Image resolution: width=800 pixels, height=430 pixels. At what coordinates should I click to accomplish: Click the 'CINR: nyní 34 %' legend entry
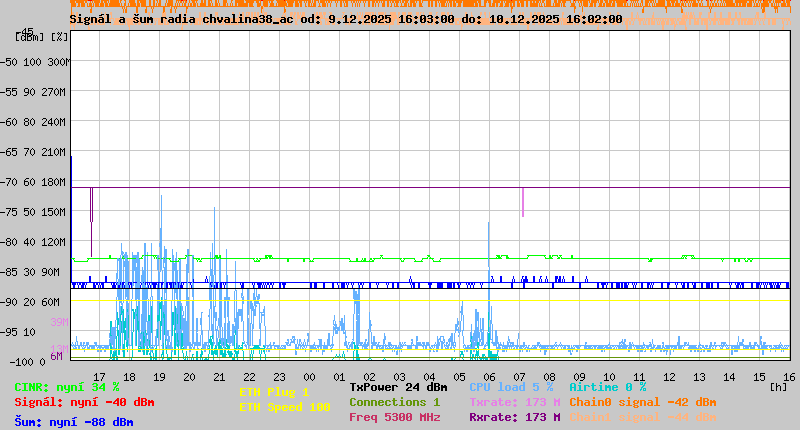point(67,388)
